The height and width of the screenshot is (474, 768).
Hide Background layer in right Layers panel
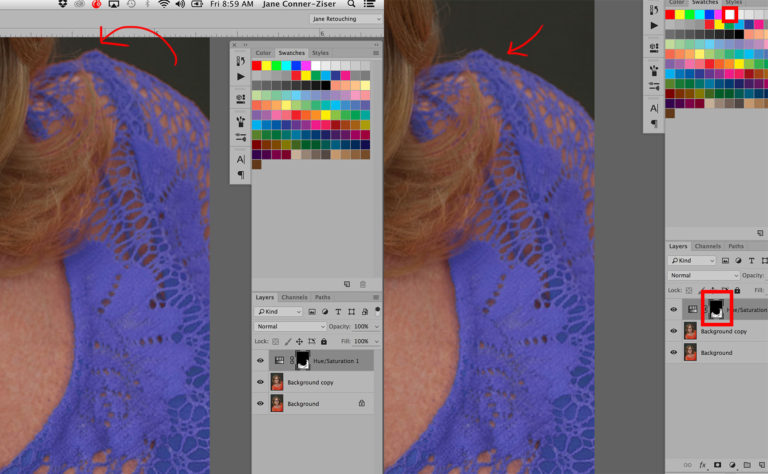tap(673, 352)
